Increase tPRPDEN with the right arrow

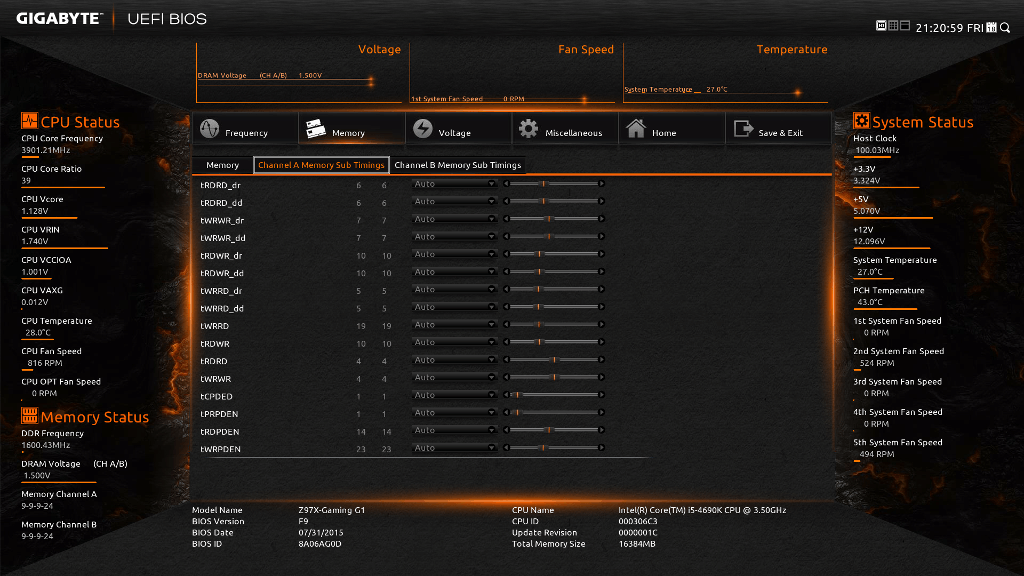click(x=601, y=413)
